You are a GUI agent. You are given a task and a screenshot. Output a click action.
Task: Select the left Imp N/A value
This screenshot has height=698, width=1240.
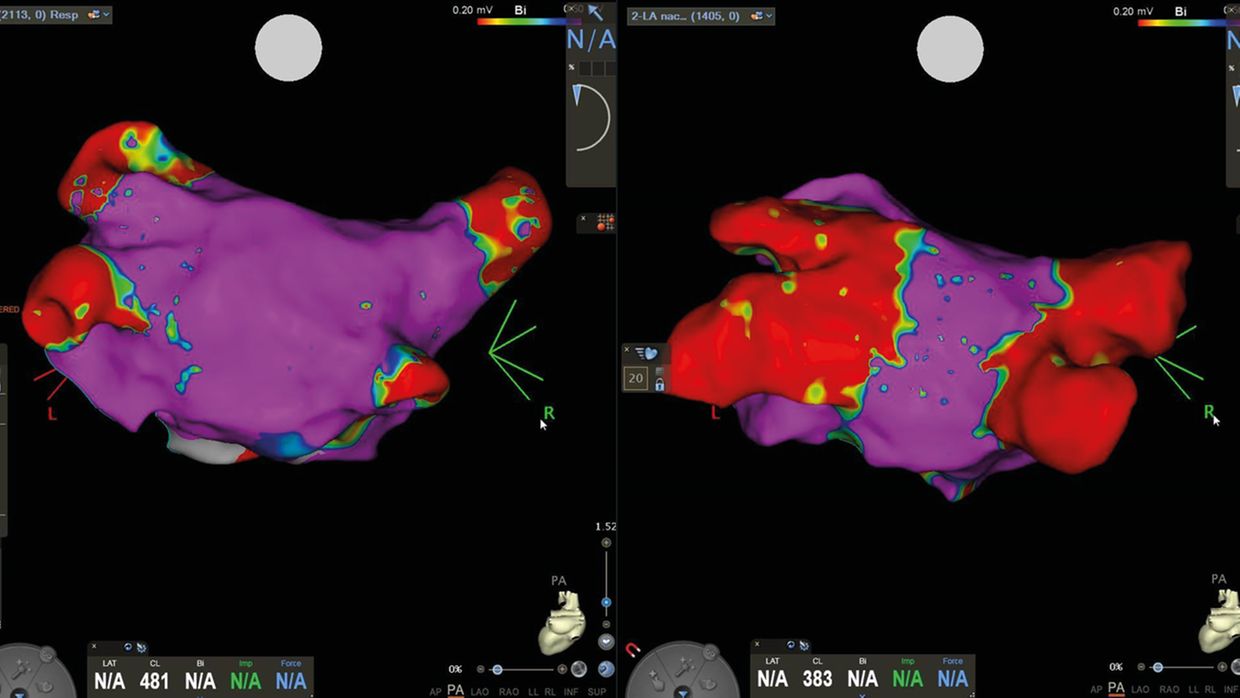[245, 681]
